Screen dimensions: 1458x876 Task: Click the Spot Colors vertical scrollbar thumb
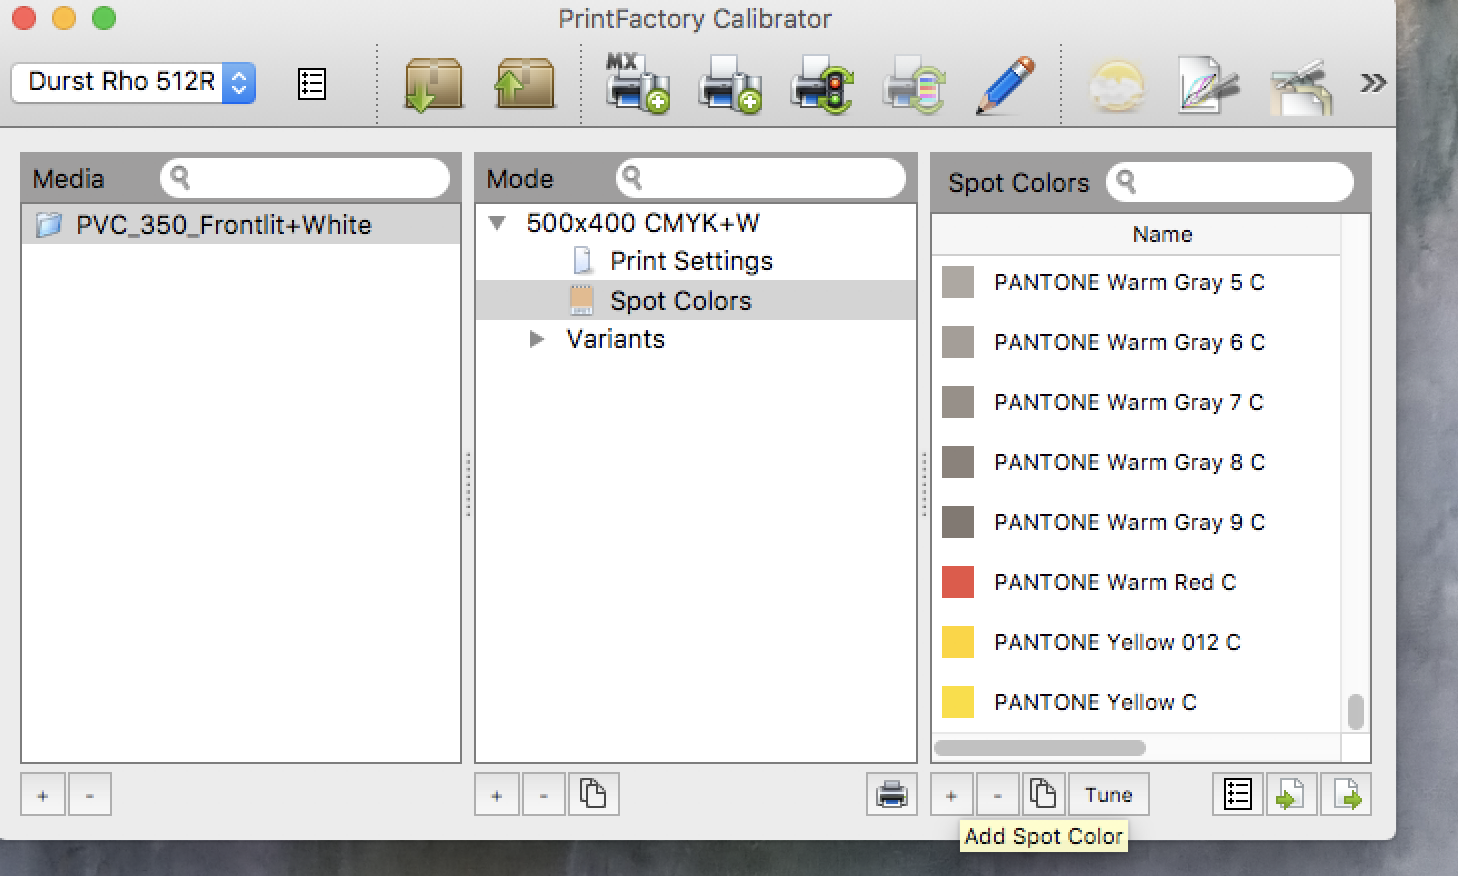coord(1356,712)
